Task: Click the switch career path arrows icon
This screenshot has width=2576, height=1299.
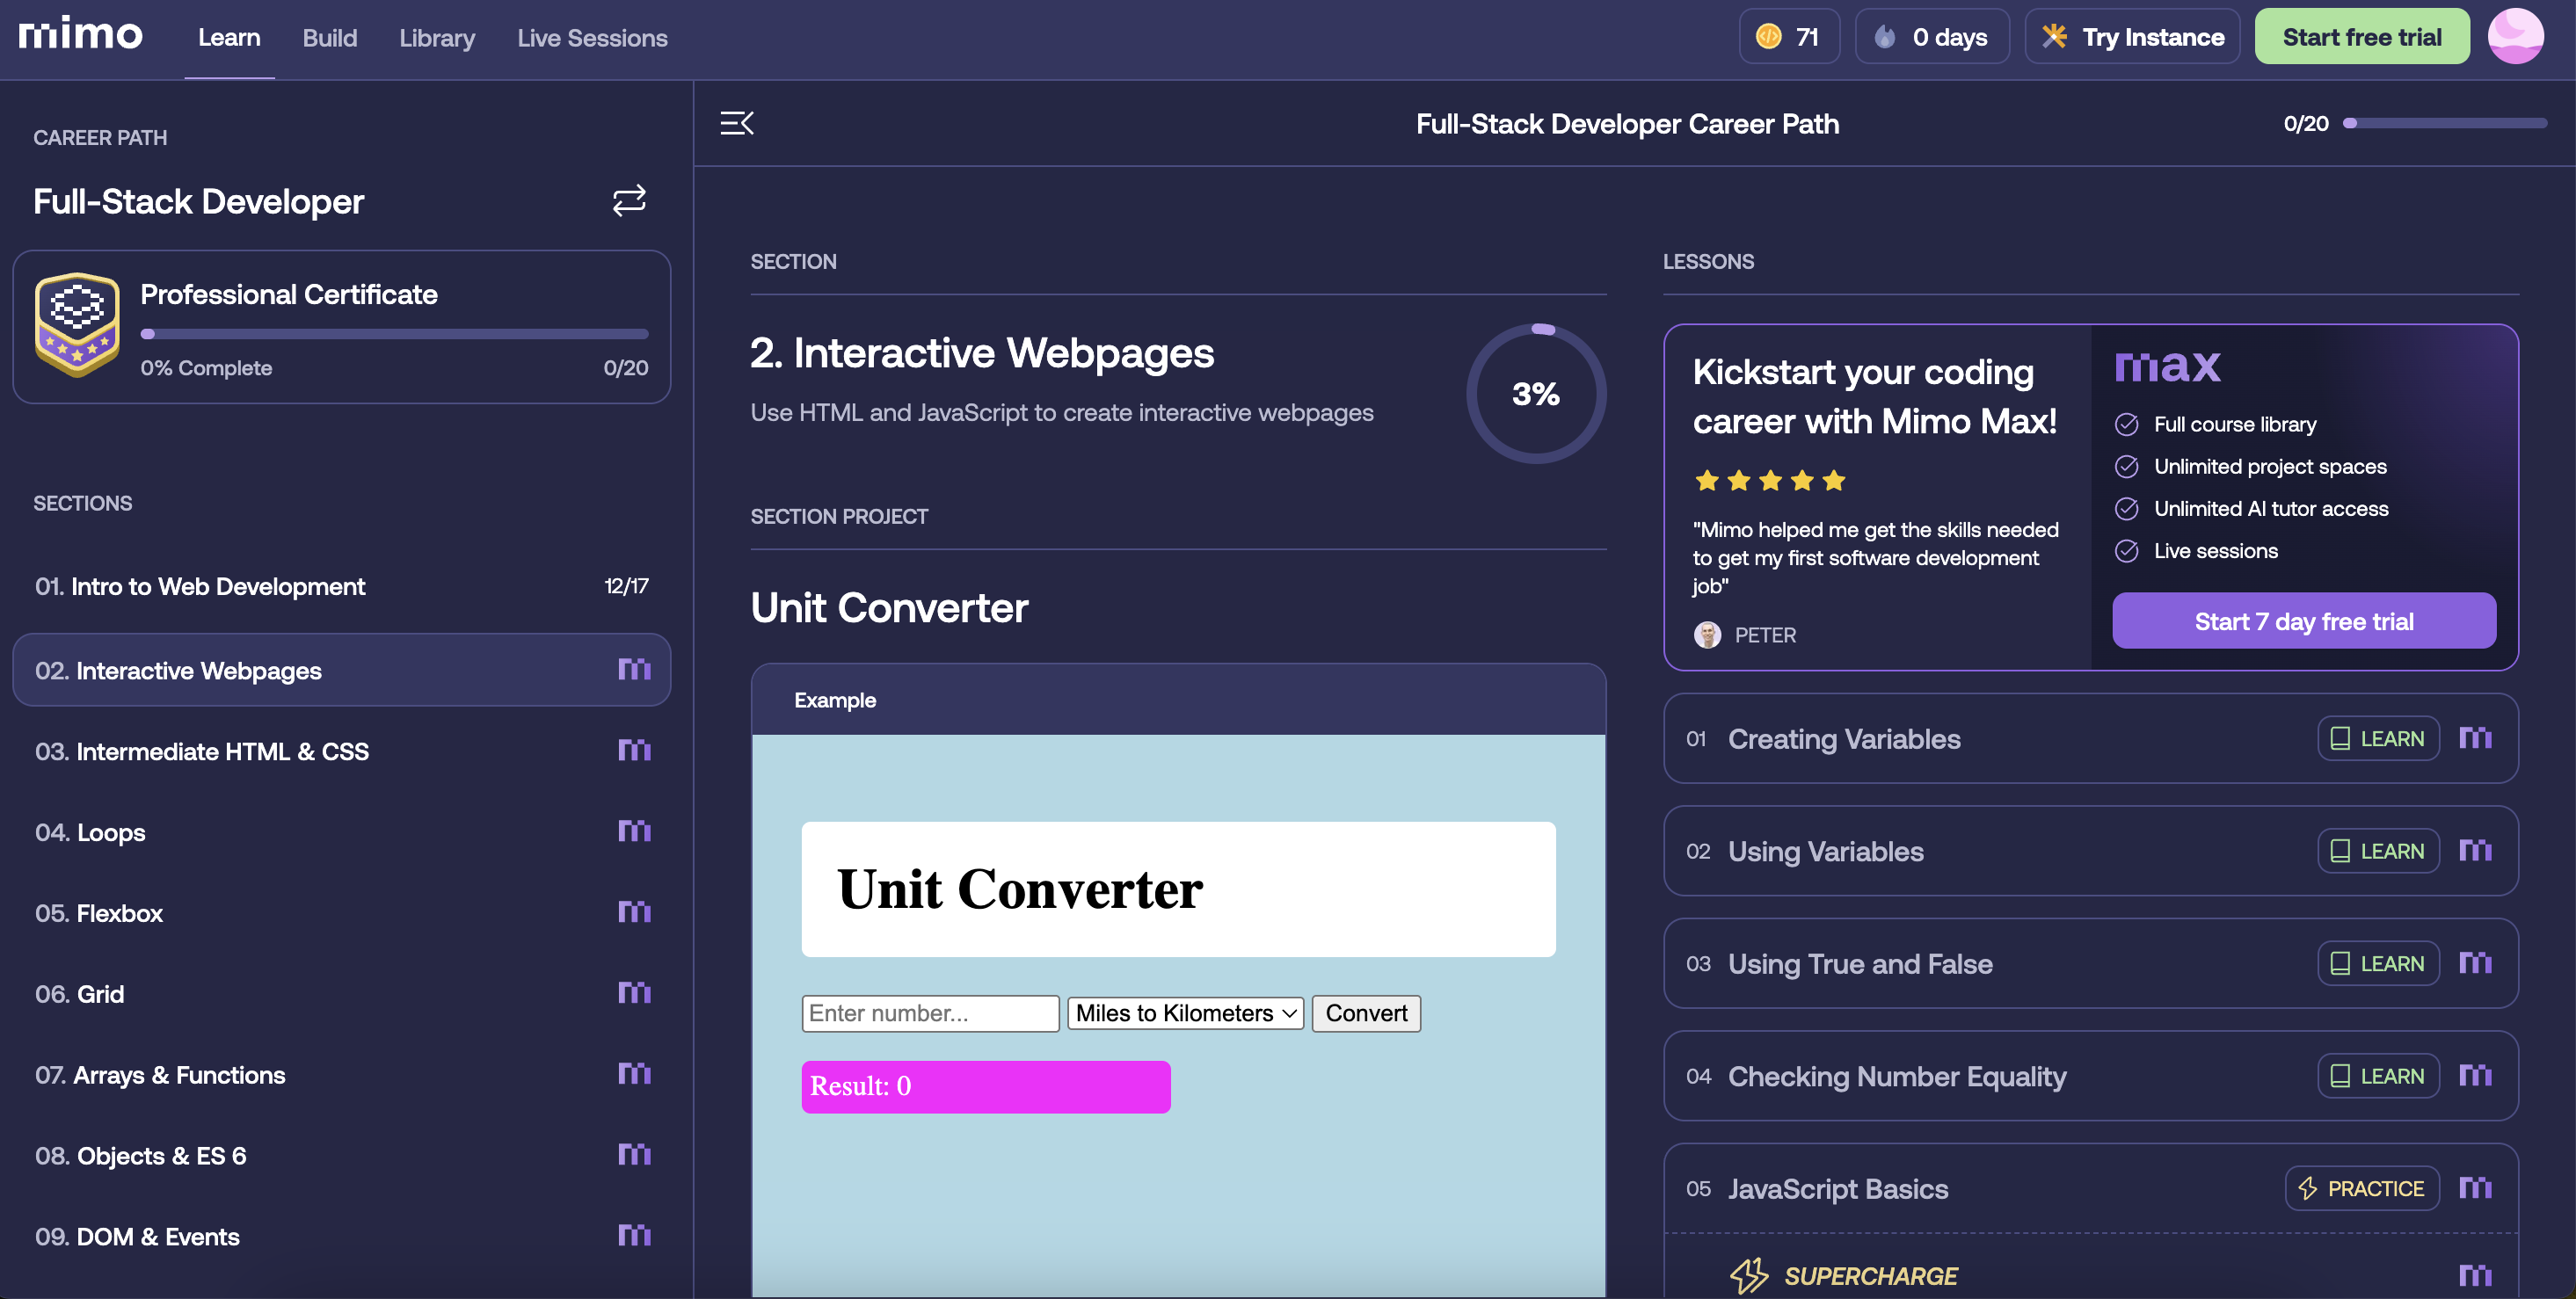Action: 629,201
